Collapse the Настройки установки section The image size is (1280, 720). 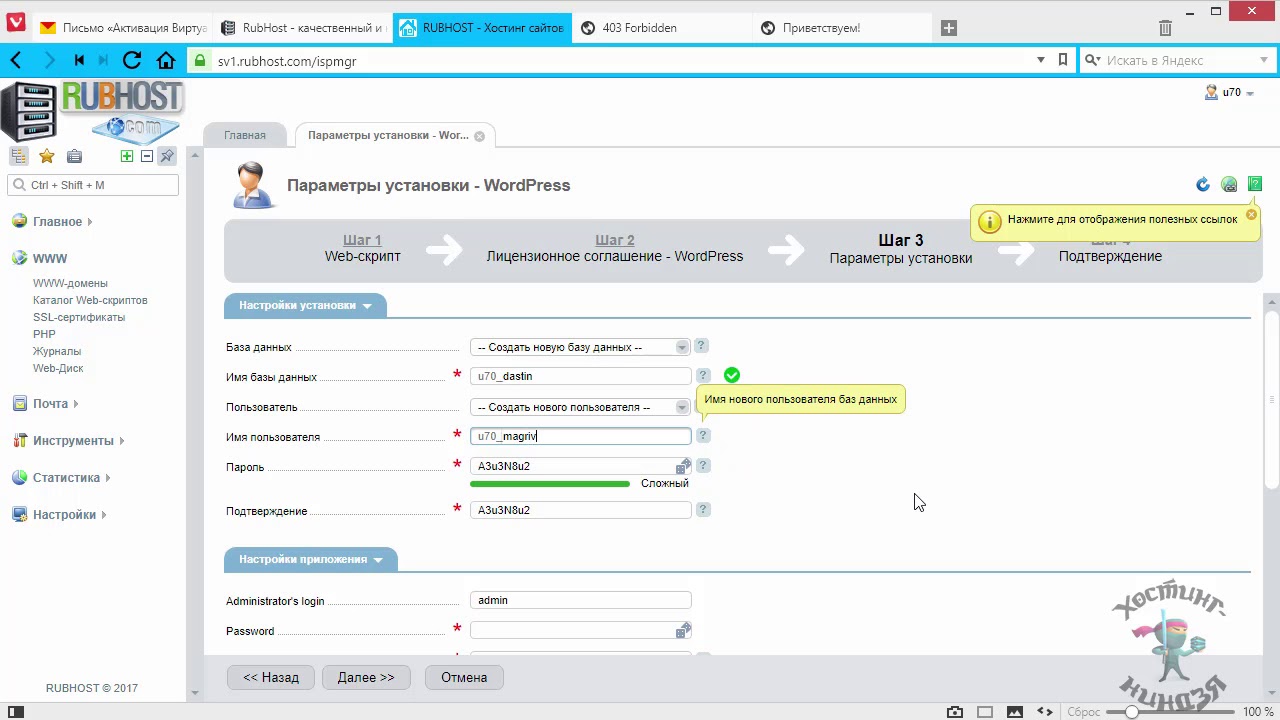coord(305,306)
